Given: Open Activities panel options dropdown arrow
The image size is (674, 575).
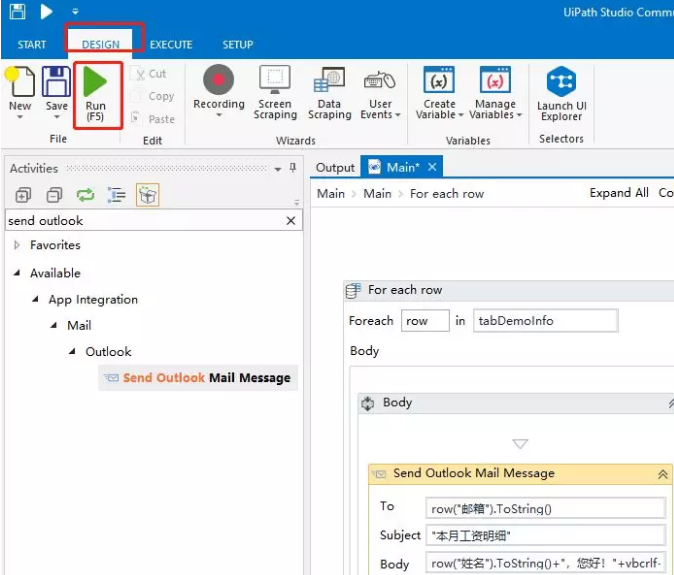Looking at the screenshot, I should point(278,169).
